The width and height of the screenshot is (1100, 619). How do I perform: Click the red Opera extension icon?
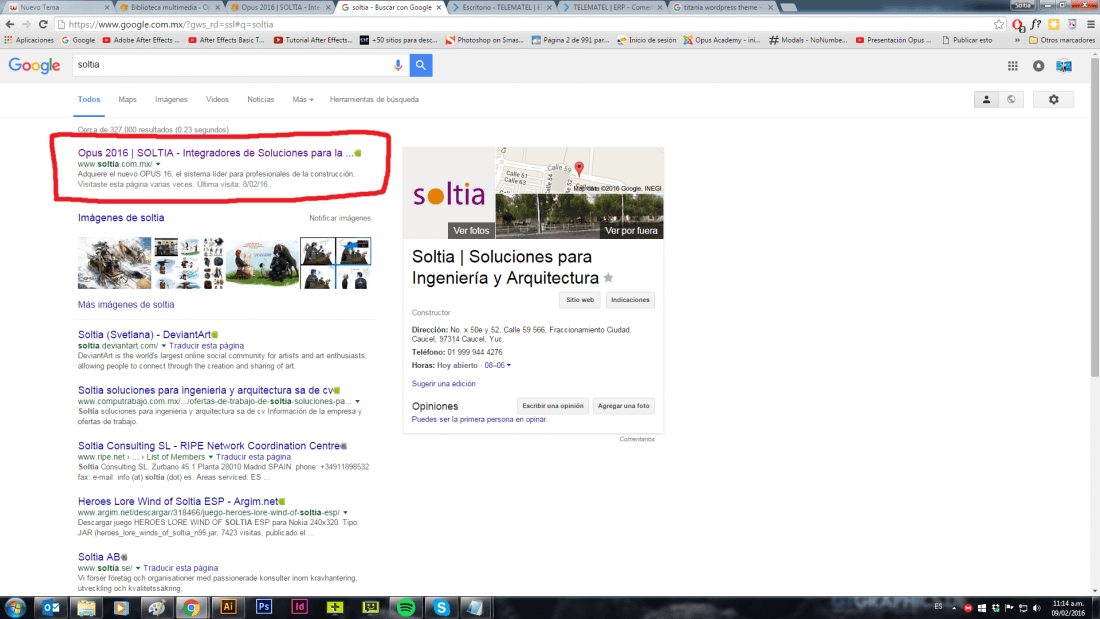point(1018,25)
